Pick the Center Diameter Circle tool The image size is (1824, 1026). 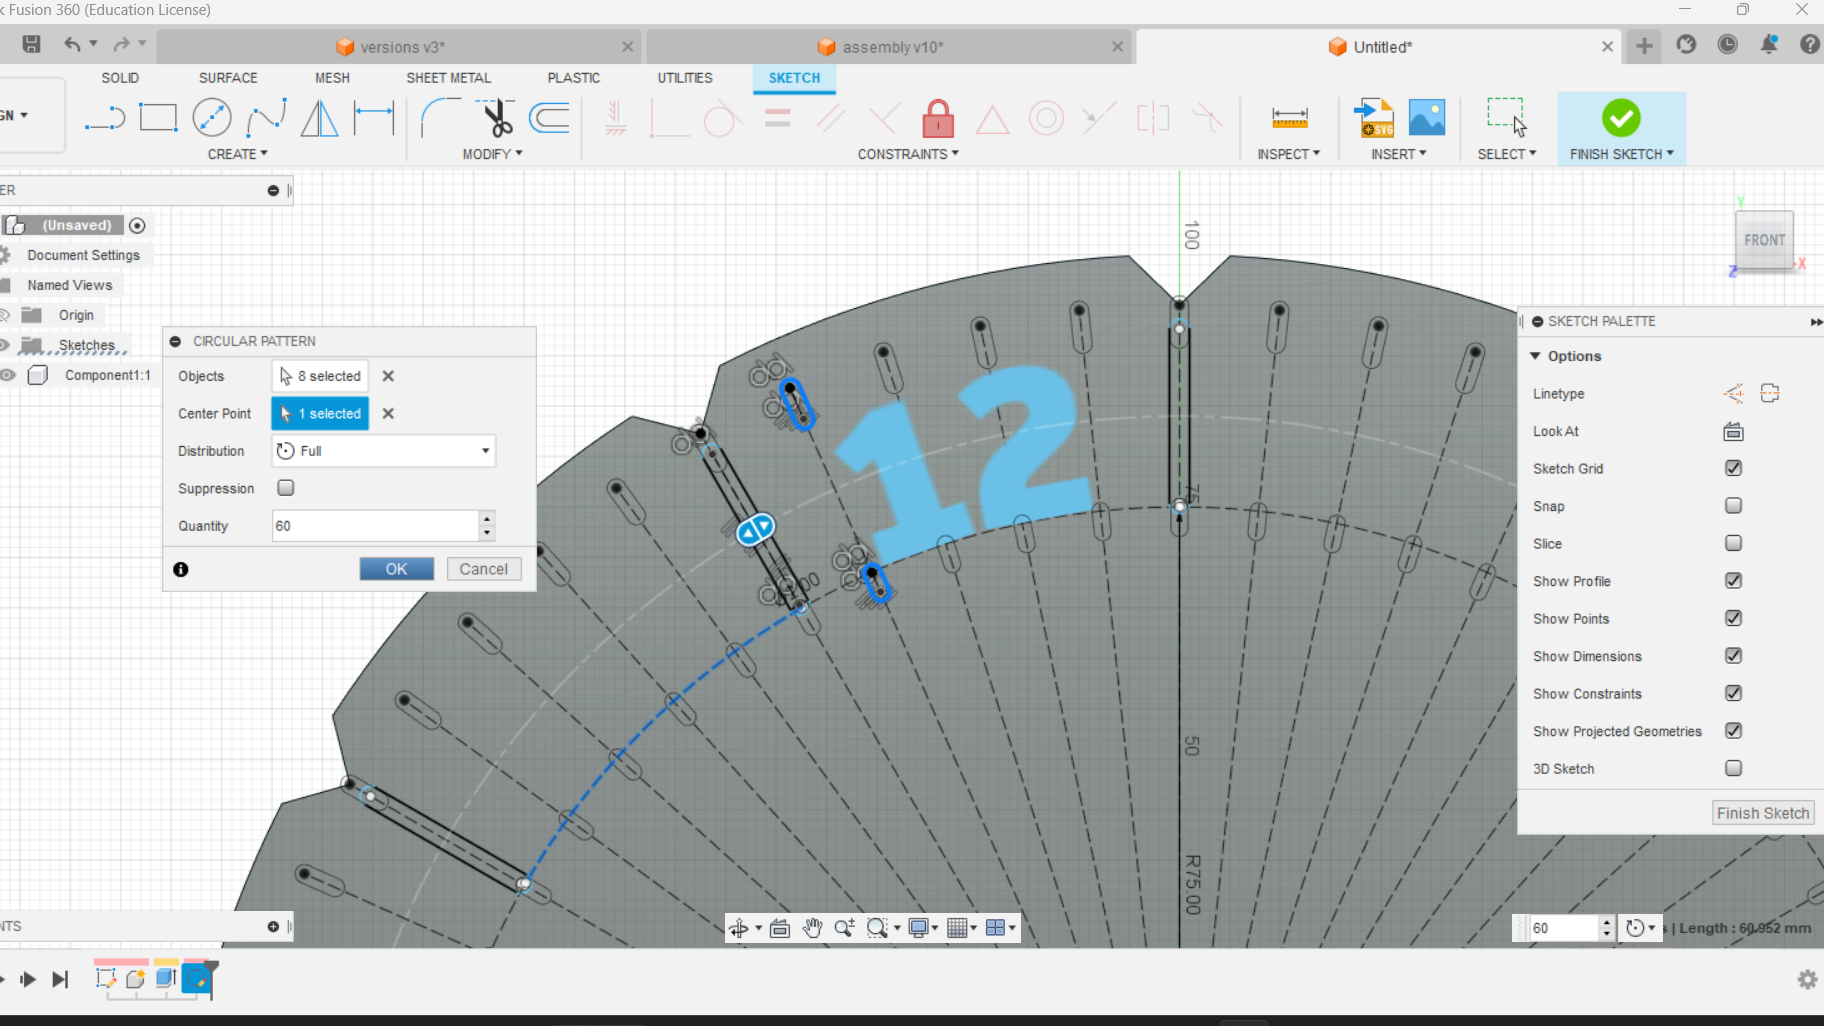click(211, 118)
